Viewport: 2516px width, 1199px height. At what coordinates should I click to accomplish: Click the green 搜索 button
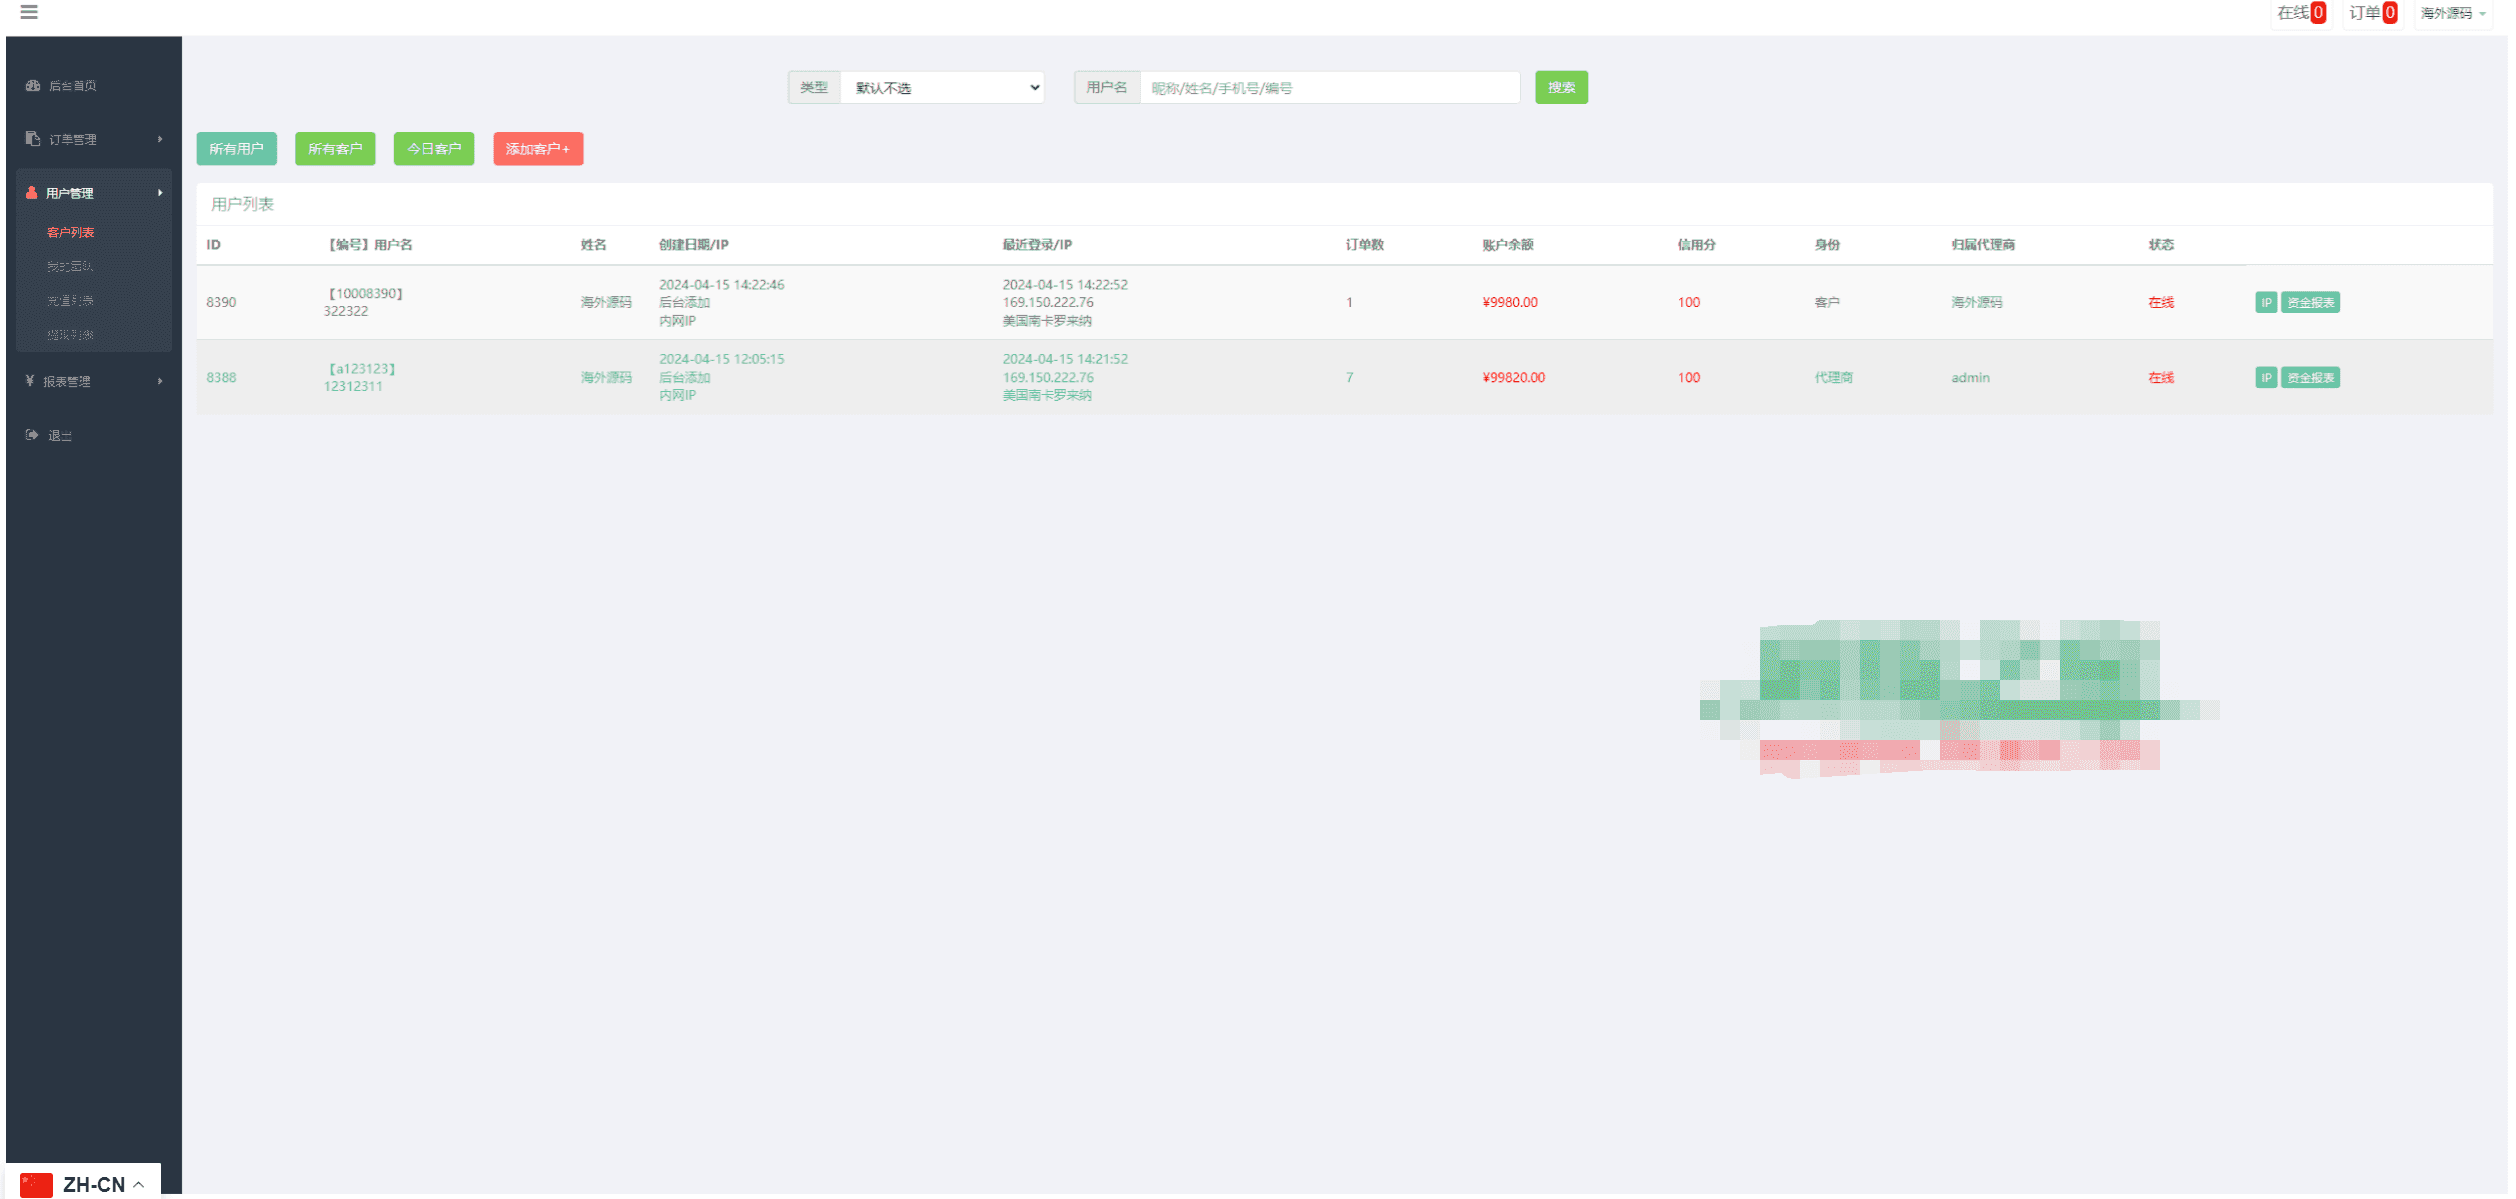pos(1561,88)
